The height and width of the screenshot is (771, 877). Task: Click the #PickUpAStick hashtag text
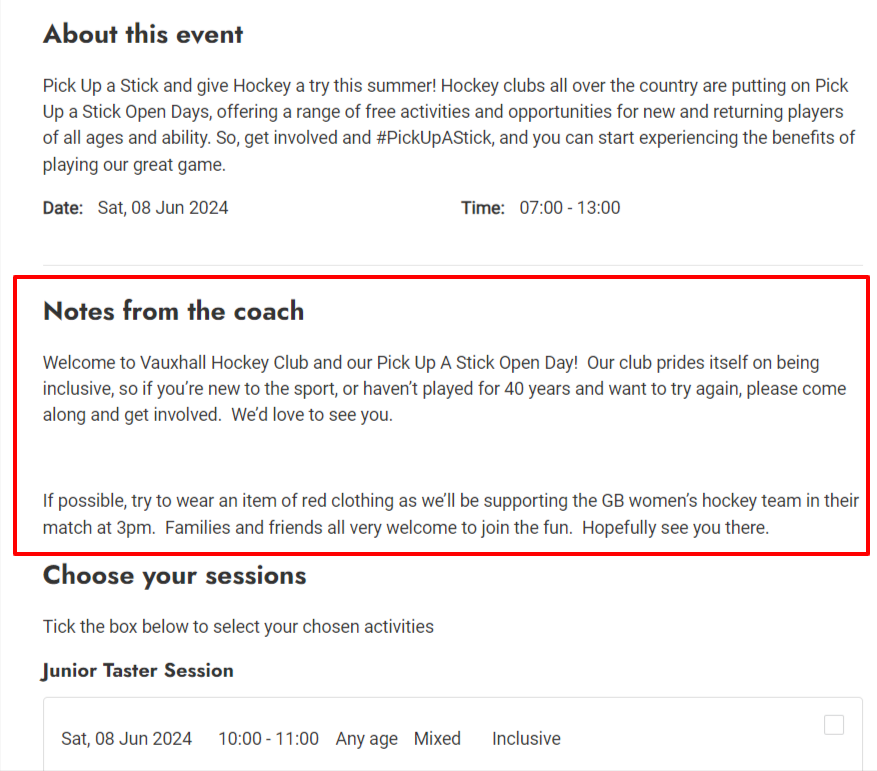tap(435, 138)
